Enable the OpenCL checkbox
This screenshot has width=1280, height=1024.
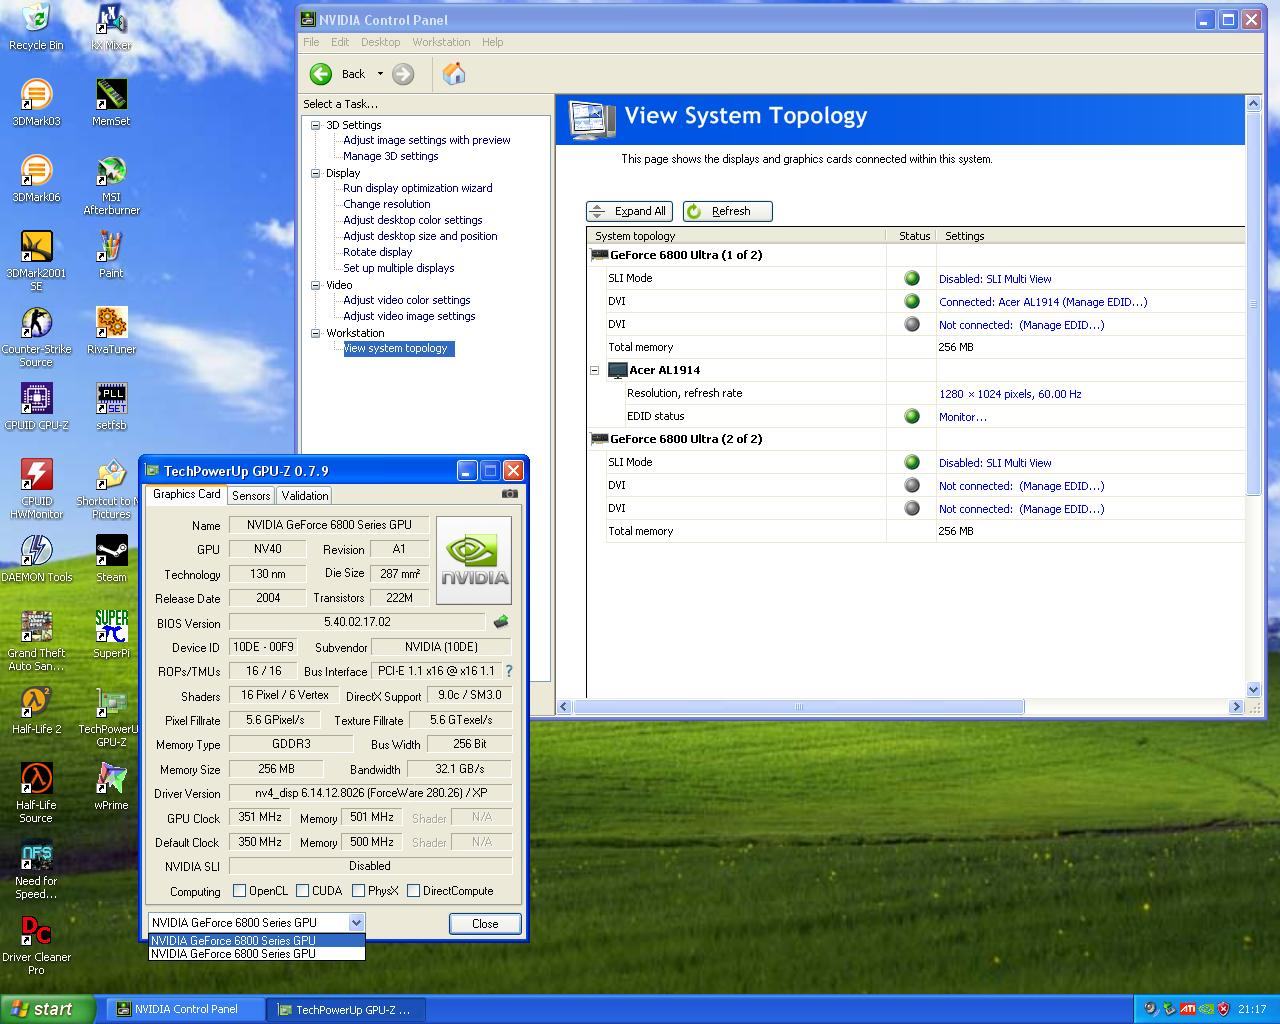click(239, 890)
